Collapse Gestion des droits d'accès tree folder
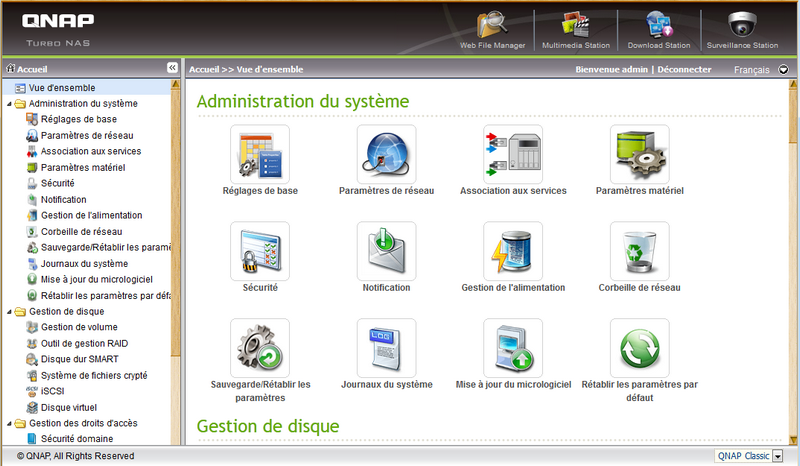Viewport: 800px width, 466px height. pyautogui.click(x=9, y=424)
